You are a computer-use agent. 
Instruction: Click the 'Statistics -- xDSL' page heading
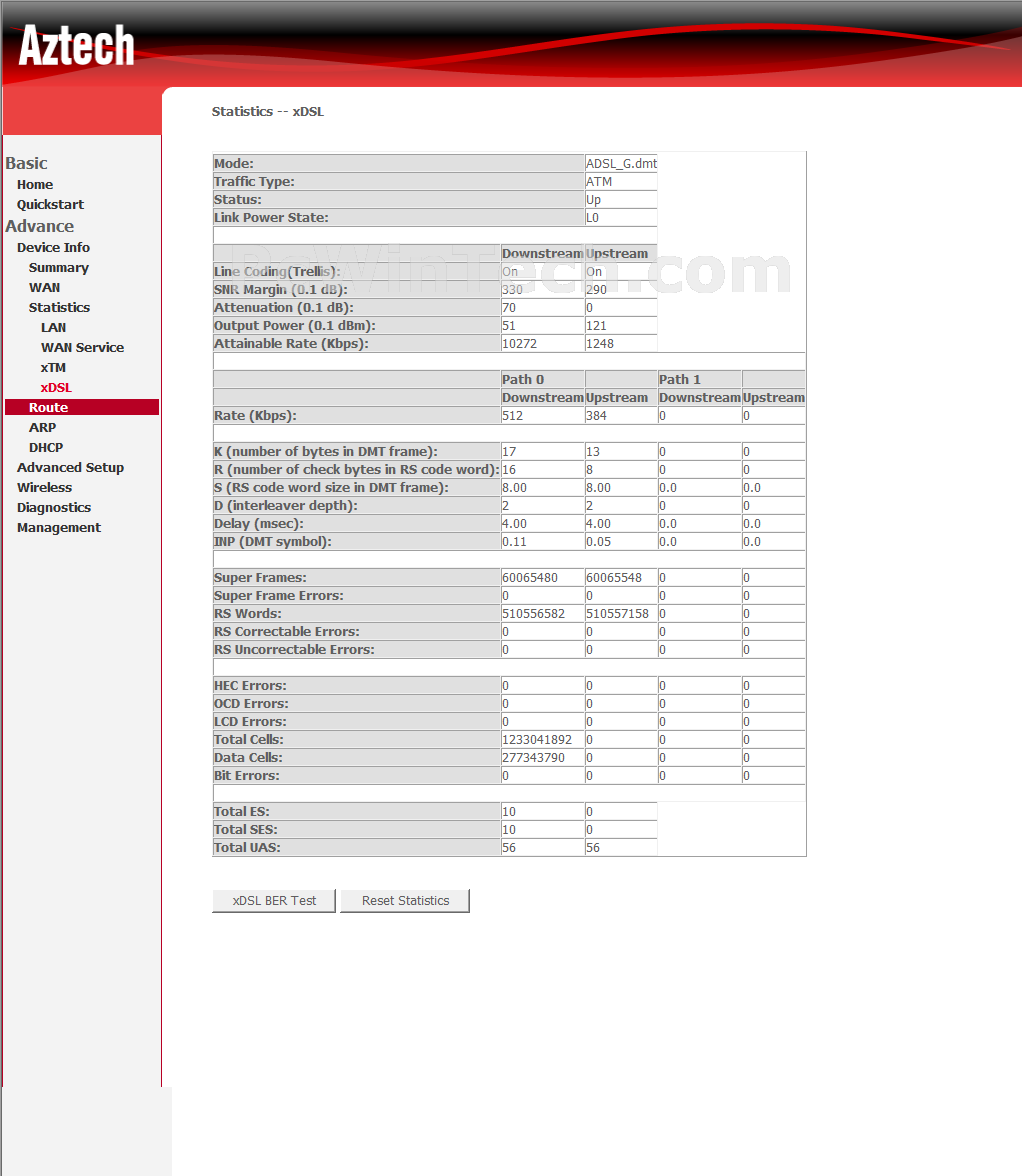click(268, 112)
